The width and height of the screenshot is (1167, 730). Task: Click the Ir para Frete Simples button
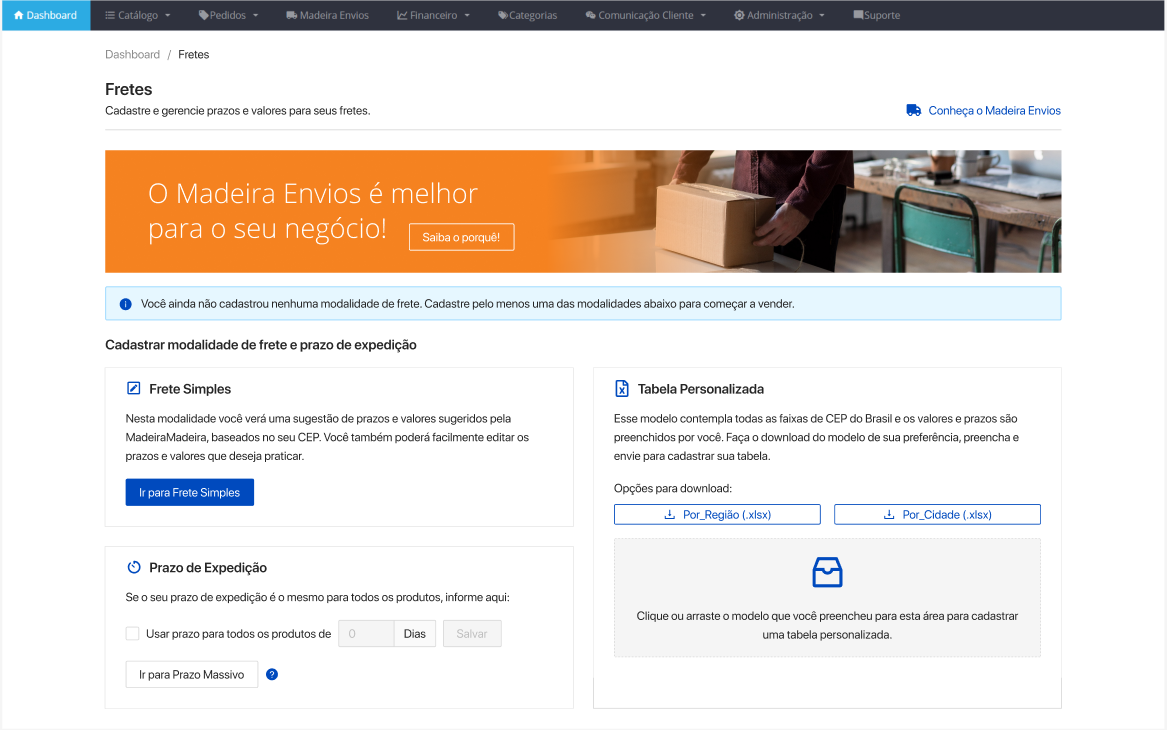tap(190, 492)
